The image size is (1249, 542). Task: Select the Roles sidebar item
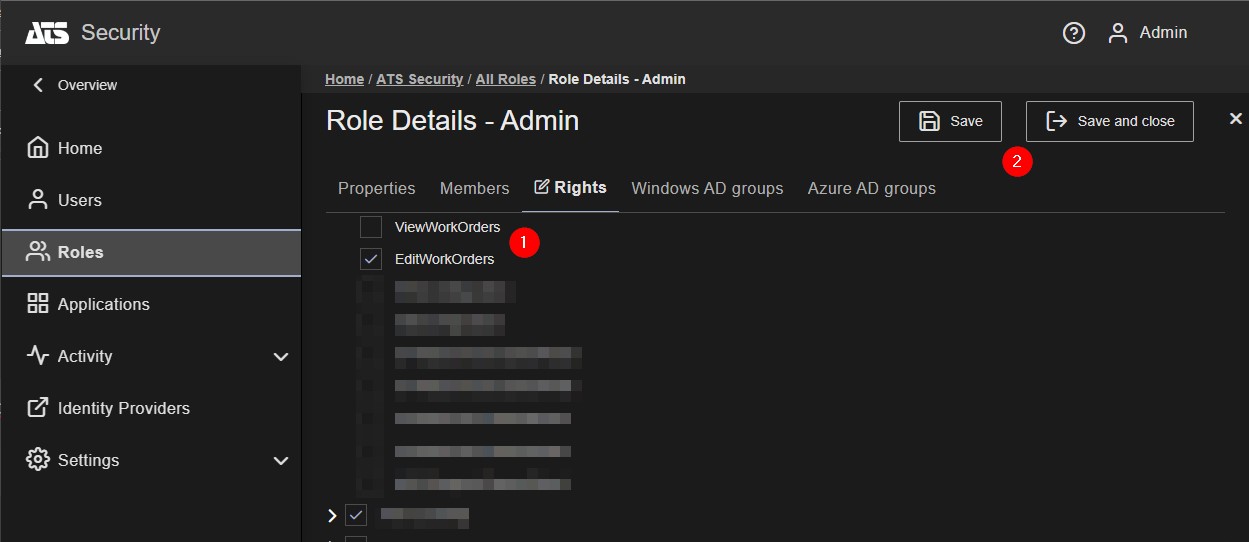tap(80, 252)
